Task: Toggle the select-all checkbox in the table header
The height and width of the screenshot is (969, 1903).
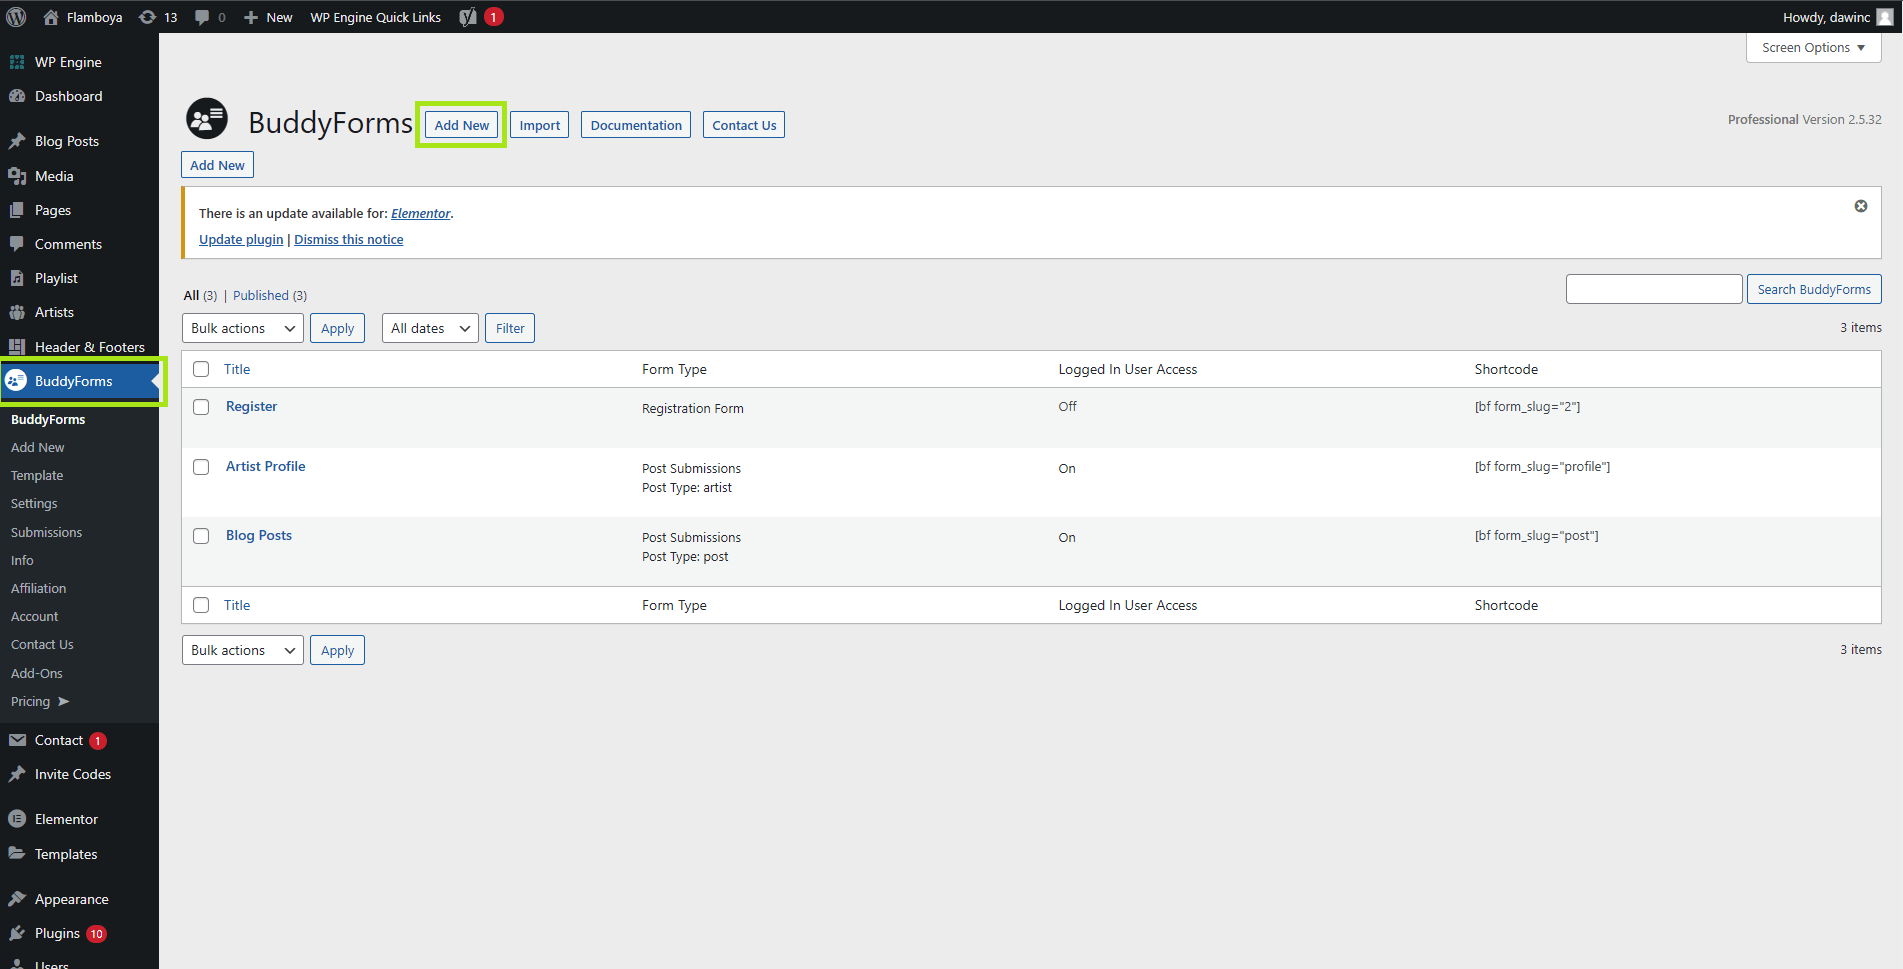Action: coord(201,369)
